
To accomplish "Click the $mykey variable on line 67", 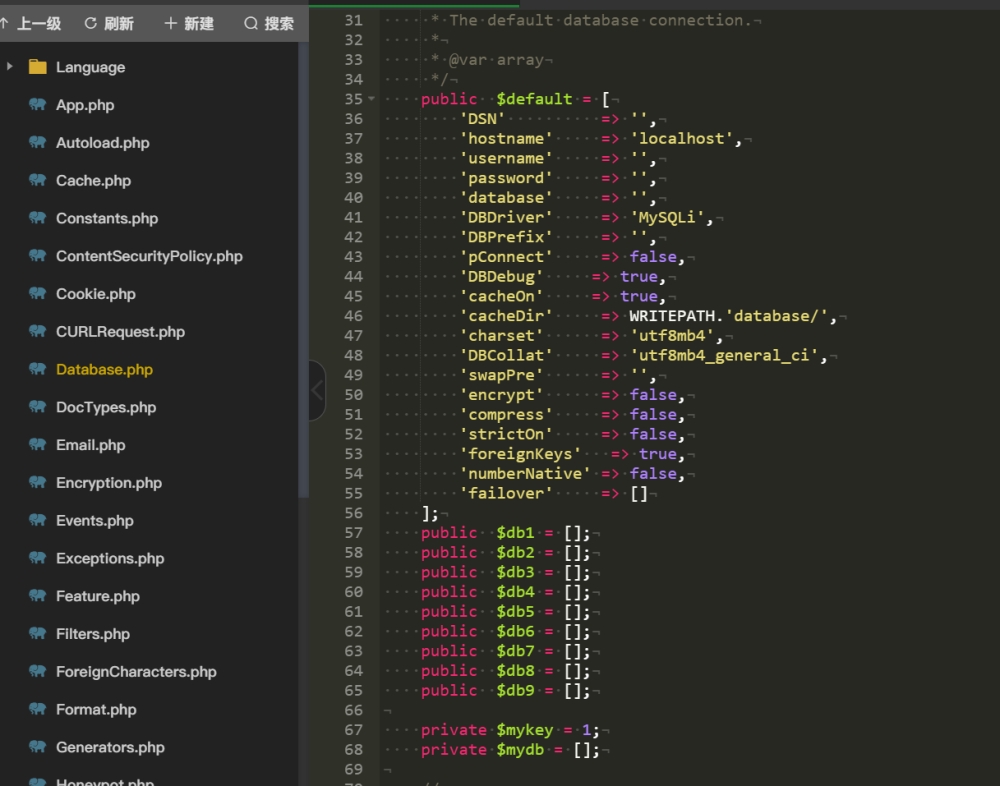I will (x=525, y=730).
